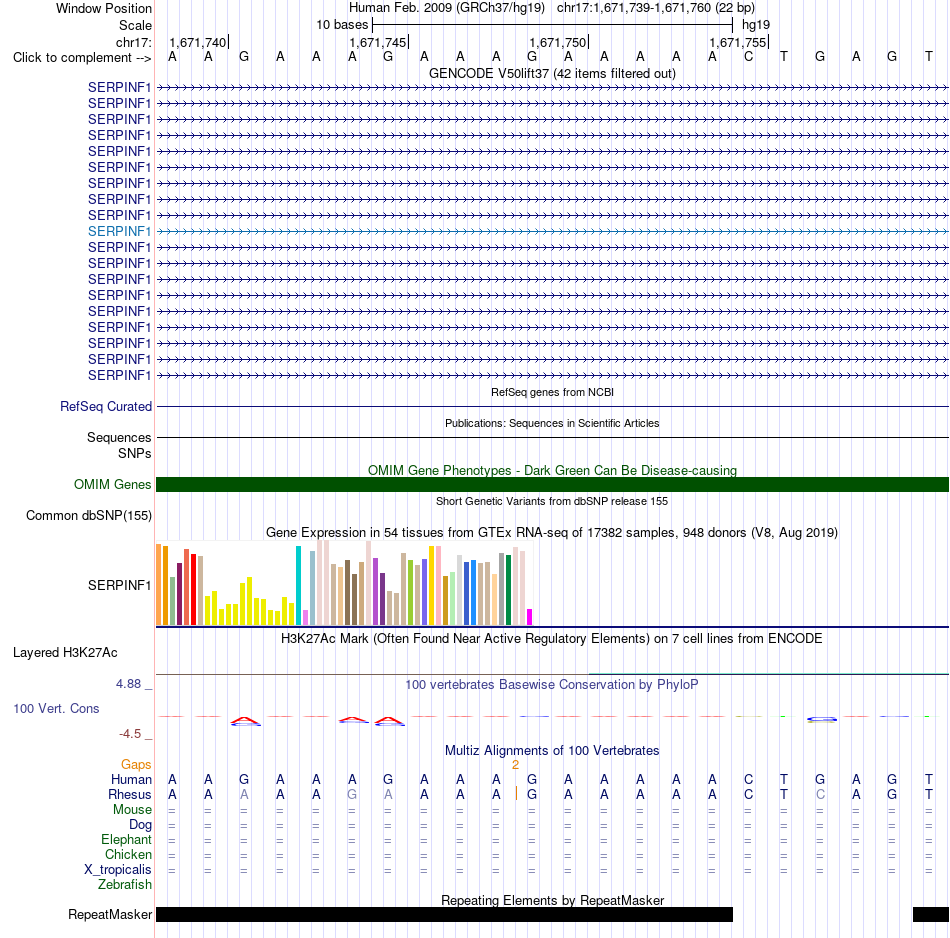This screenshot has height=938, width=950.
Task: Click the blue PhyloP bar under base 1,671,758
Action: pos(822,719)
